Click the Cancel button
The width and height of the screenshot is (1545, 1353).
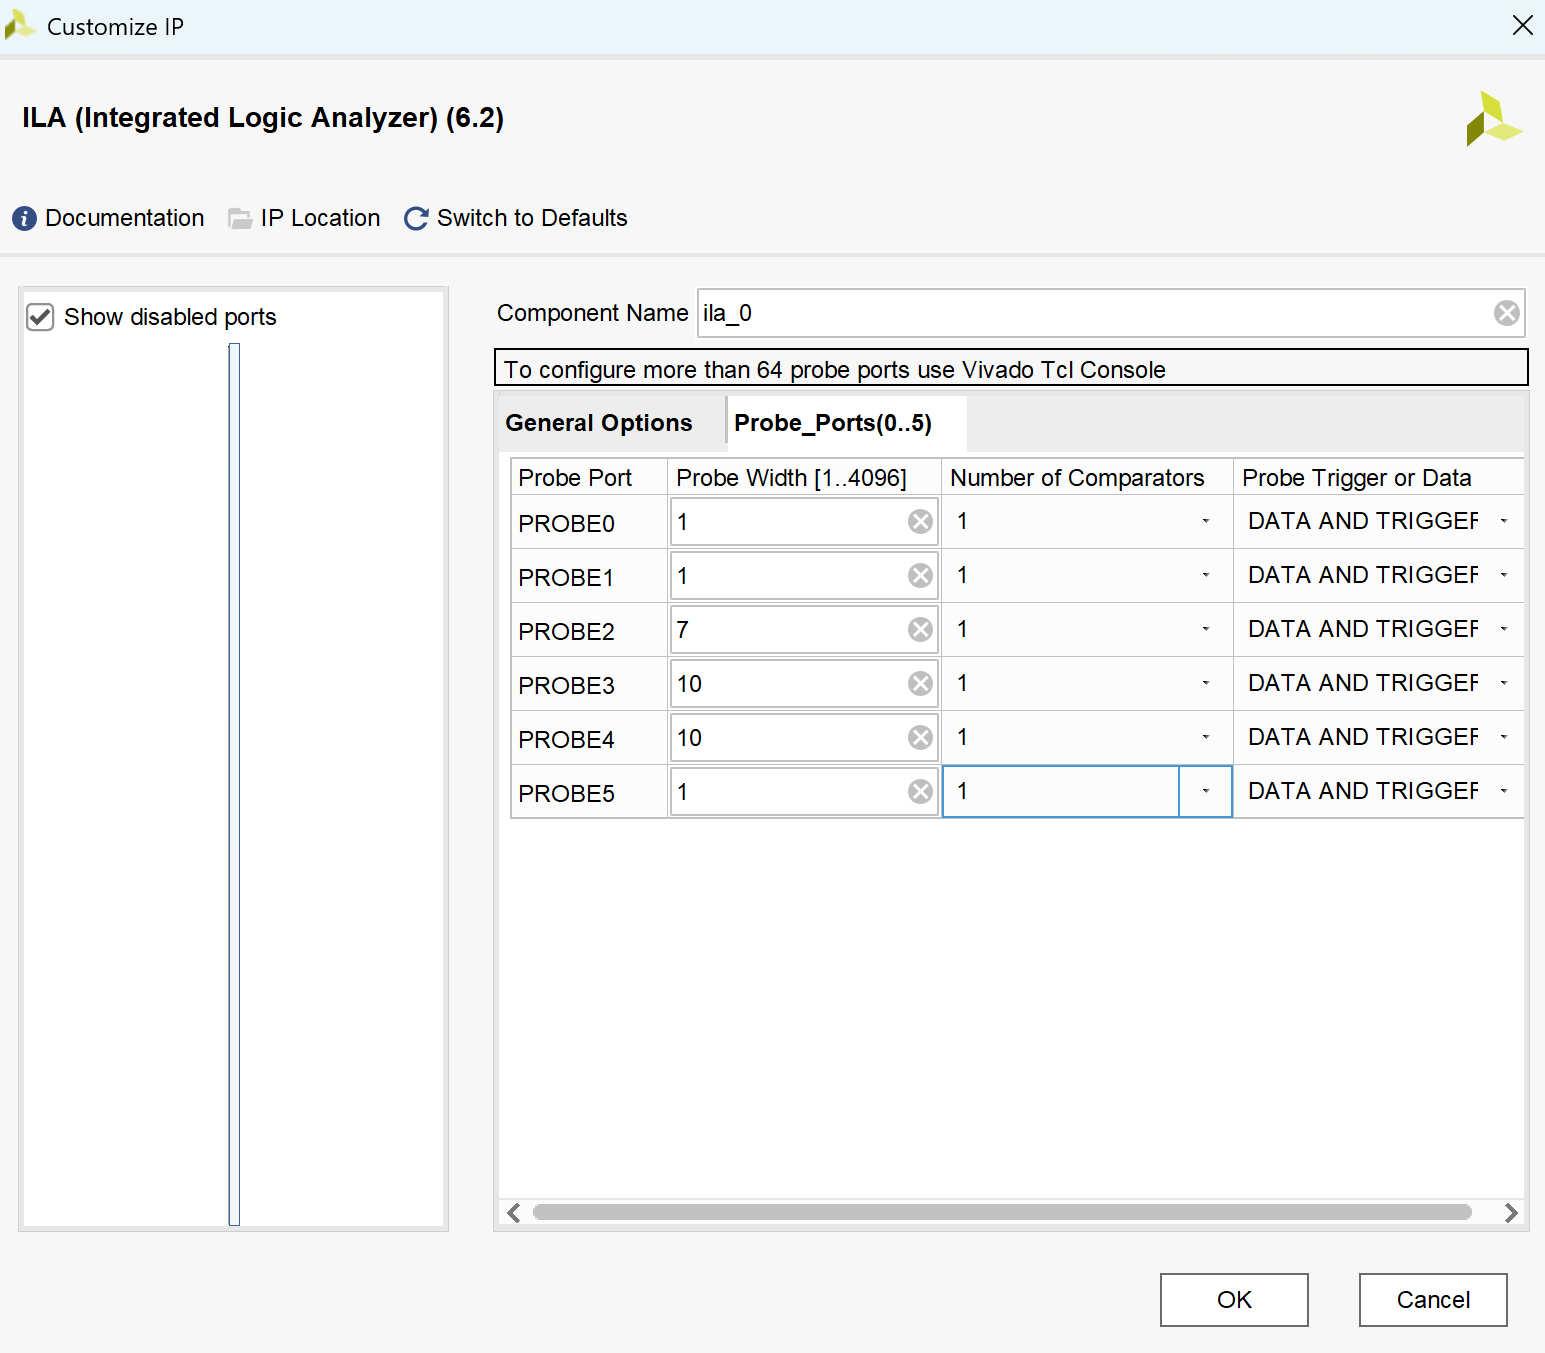point(1433,1300)
